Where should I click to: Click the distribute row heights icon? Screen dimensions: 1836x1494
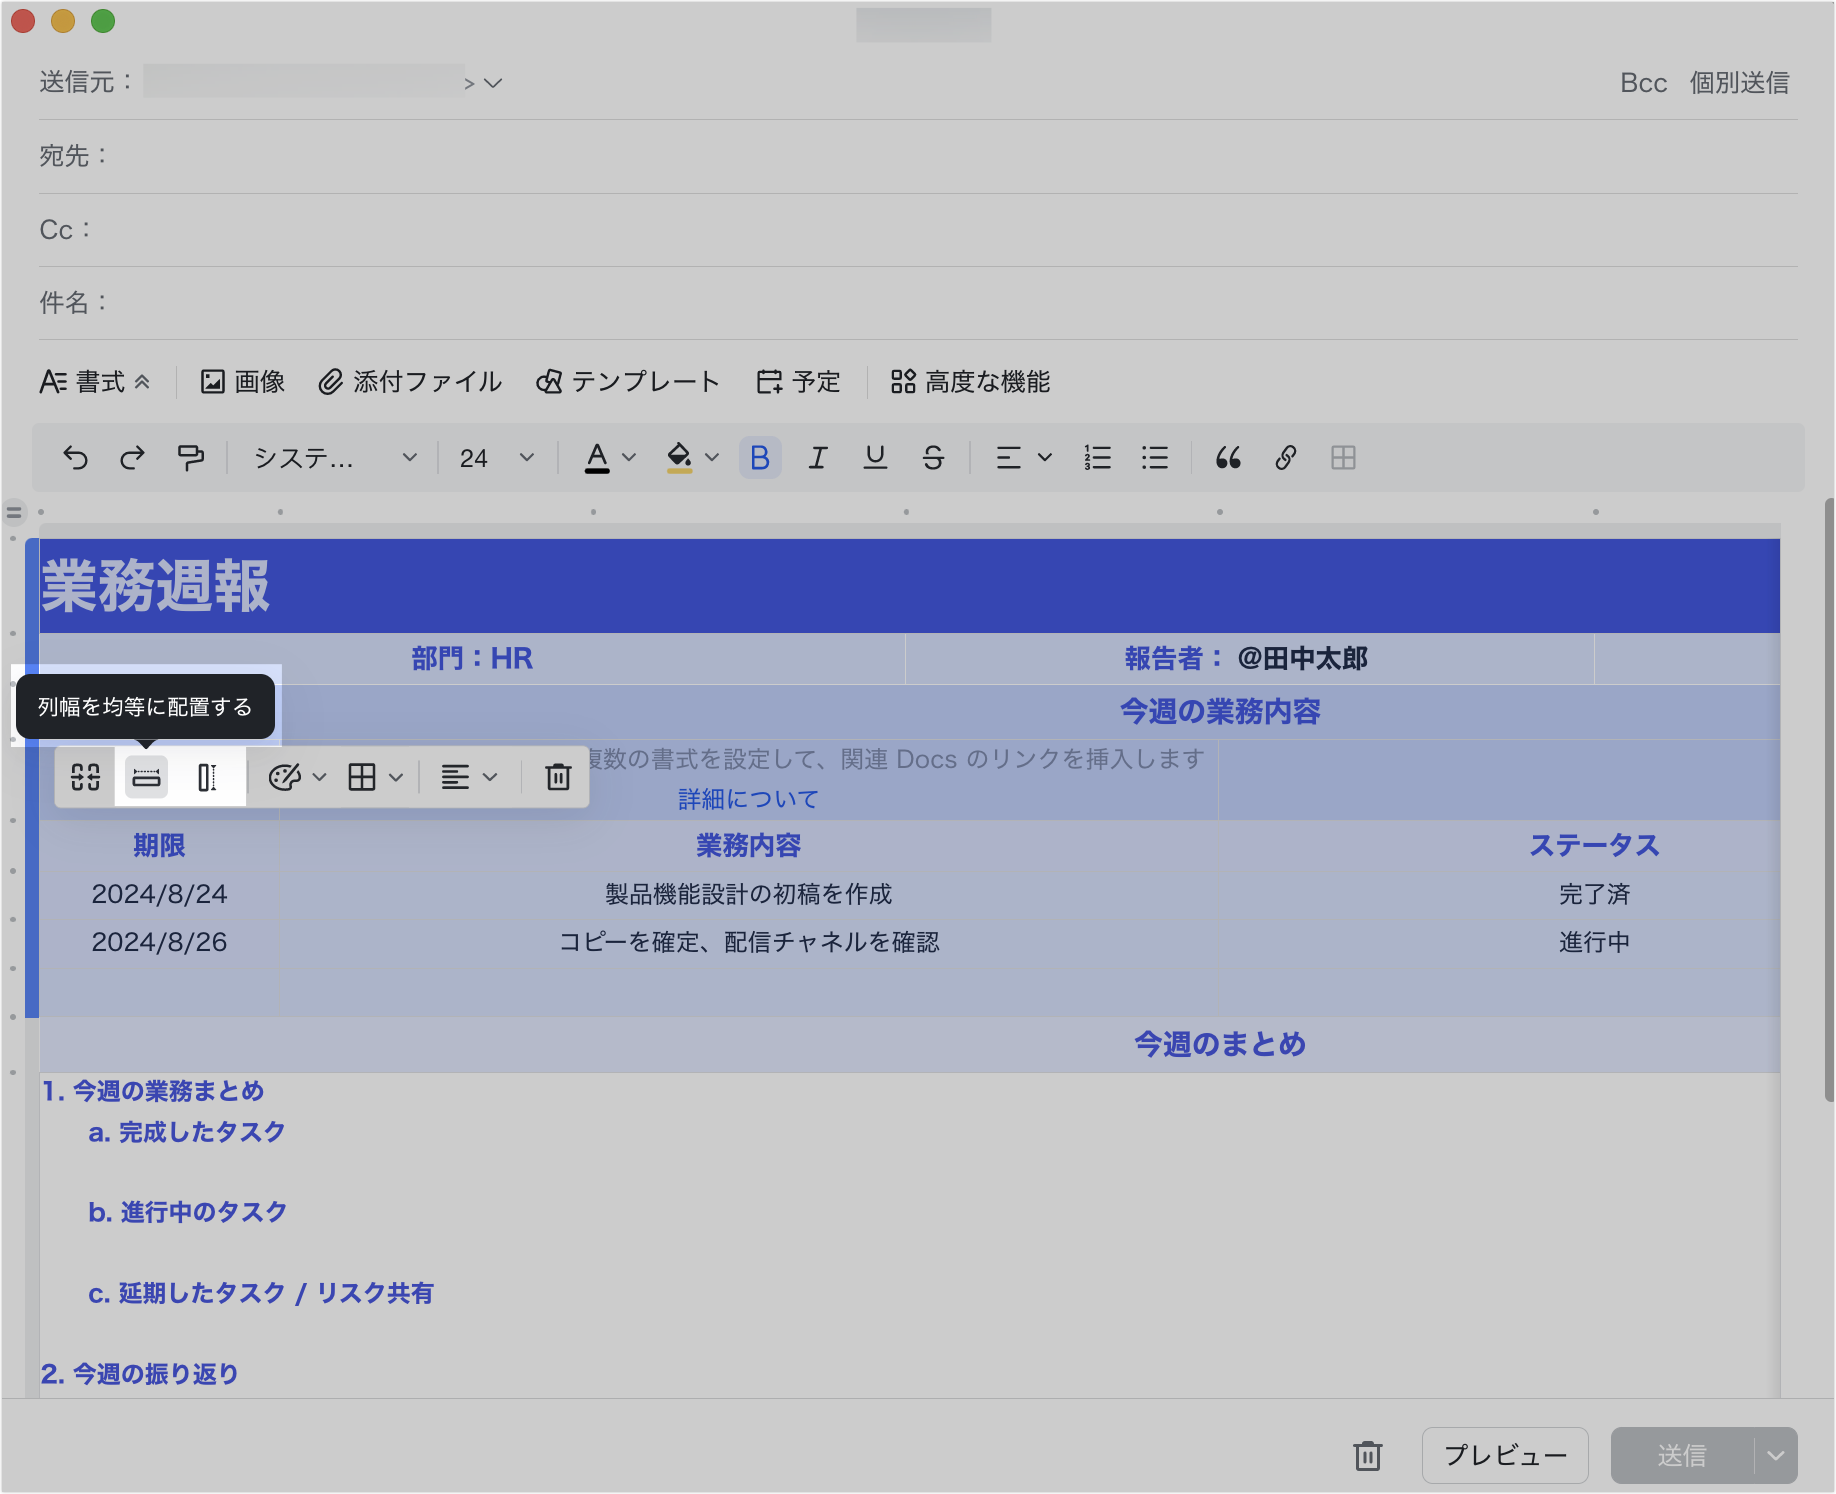pyautogui.click(x=207, y=777)
